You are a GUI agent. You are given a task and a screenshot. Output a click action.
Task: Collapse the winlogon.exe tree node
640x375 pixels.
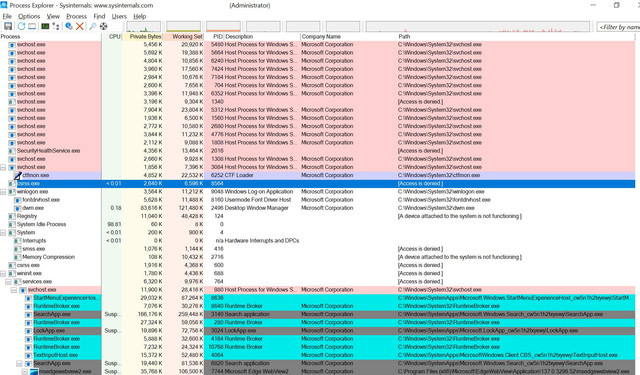coord(3,192)
